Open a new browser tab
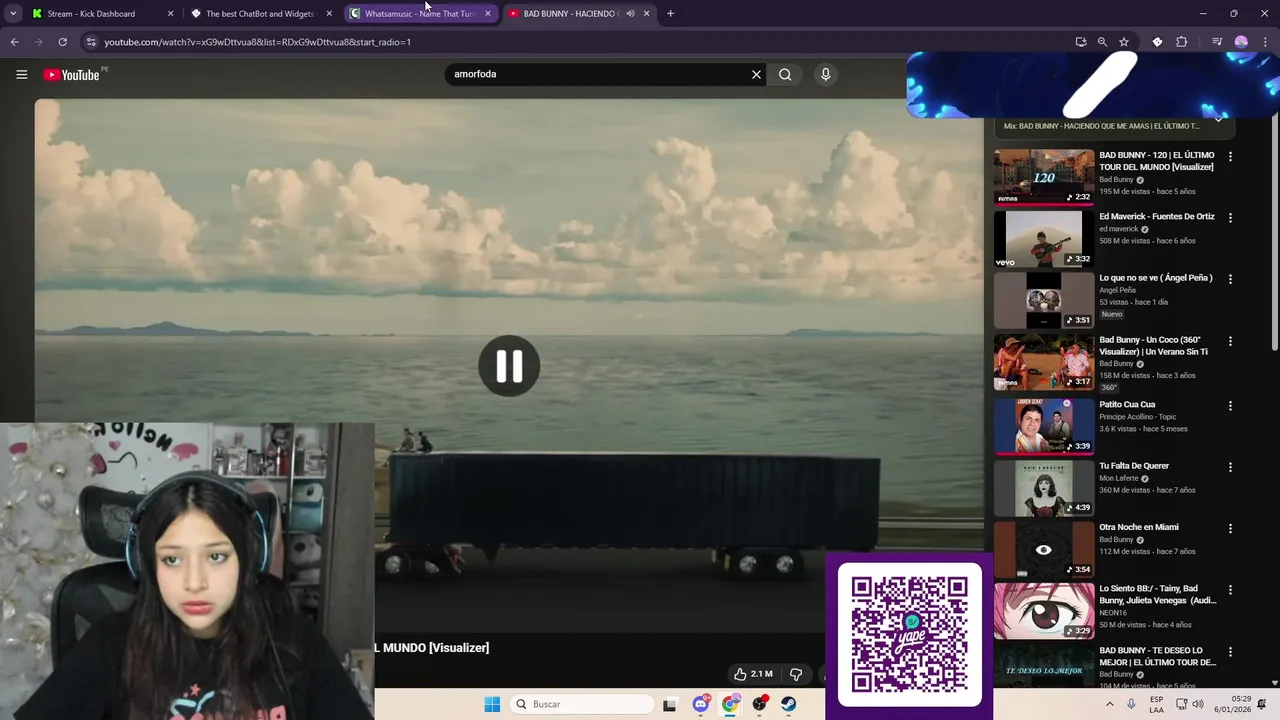 pyautogui.click(x=670, y=14)
